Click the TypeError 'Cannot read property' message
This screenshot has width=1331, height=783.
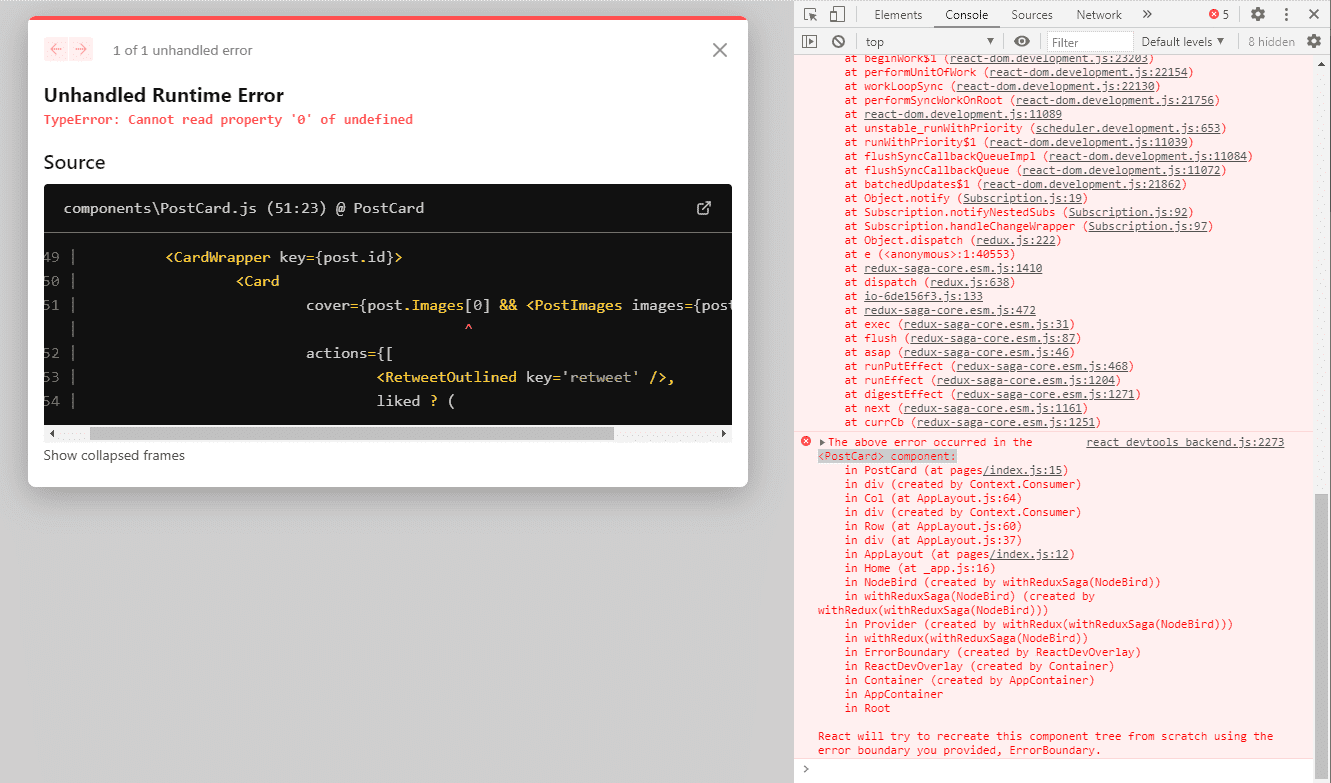tap(228, 120)
